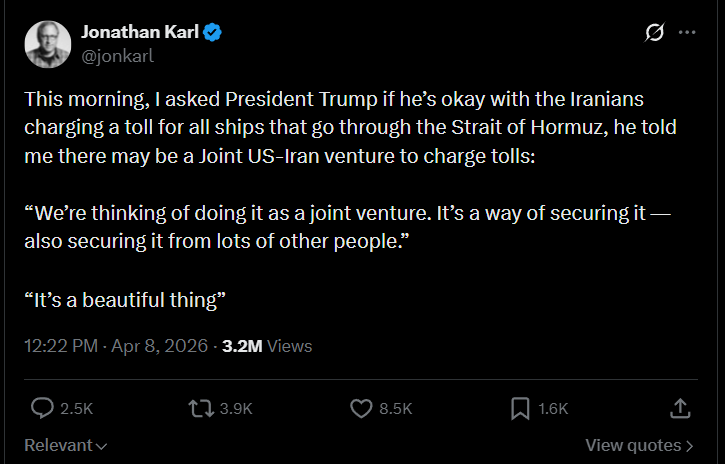Click the reply speech bubble icon
725x464 pixels.
click(x=42, y=408)
